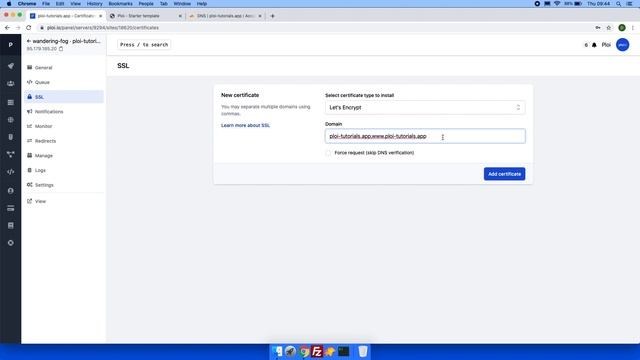Open Manage in site menu

pos(64,156)
